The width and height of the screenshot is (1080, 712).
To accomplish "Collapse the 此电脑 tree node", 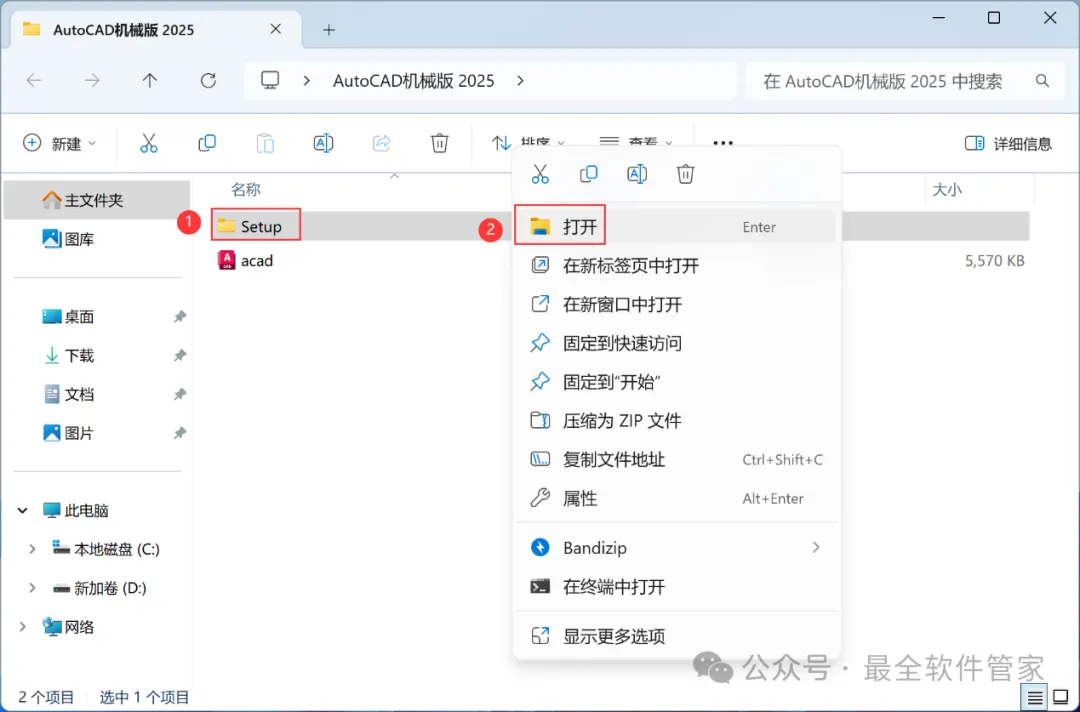I will click(23, 510).
